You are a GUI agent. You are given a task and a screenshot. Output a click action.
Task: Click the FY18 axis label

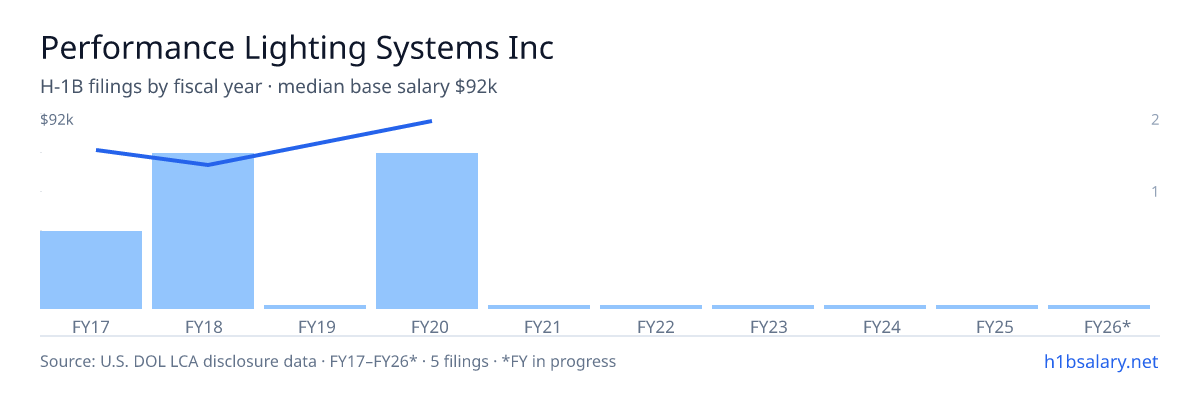(x=203, y=327)
